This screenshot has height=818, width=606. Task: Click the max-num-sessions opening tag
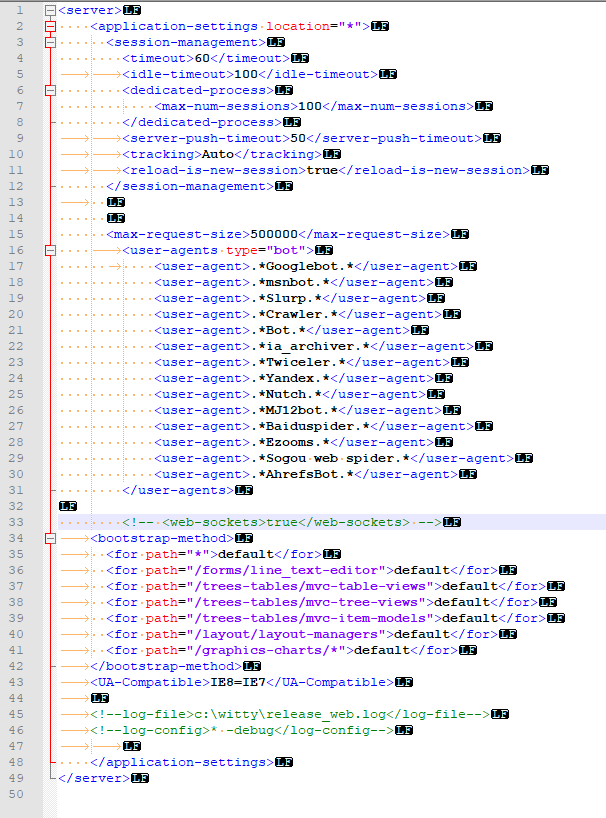coord(226,106)
